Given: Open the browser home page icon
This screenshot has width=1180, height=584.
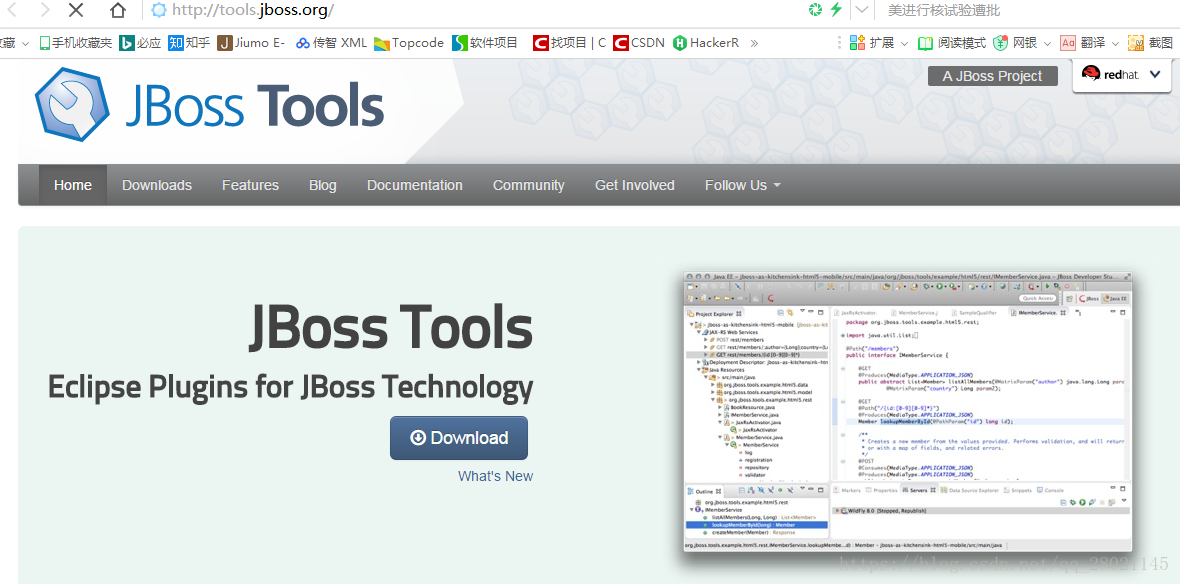Looking at the screenshot, I should pyautogui.click(x=117, y=10).
